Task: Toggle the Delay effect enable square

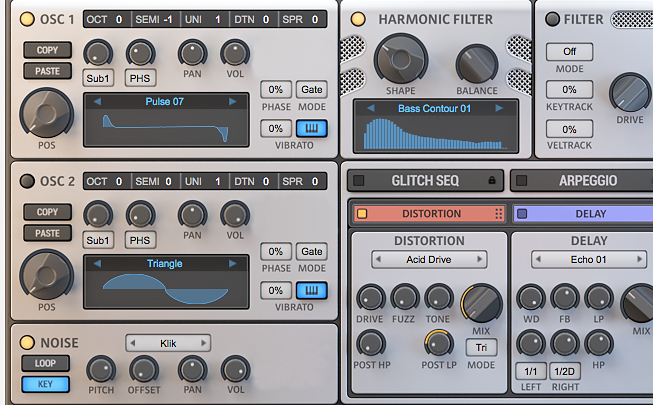Action: 522,214
